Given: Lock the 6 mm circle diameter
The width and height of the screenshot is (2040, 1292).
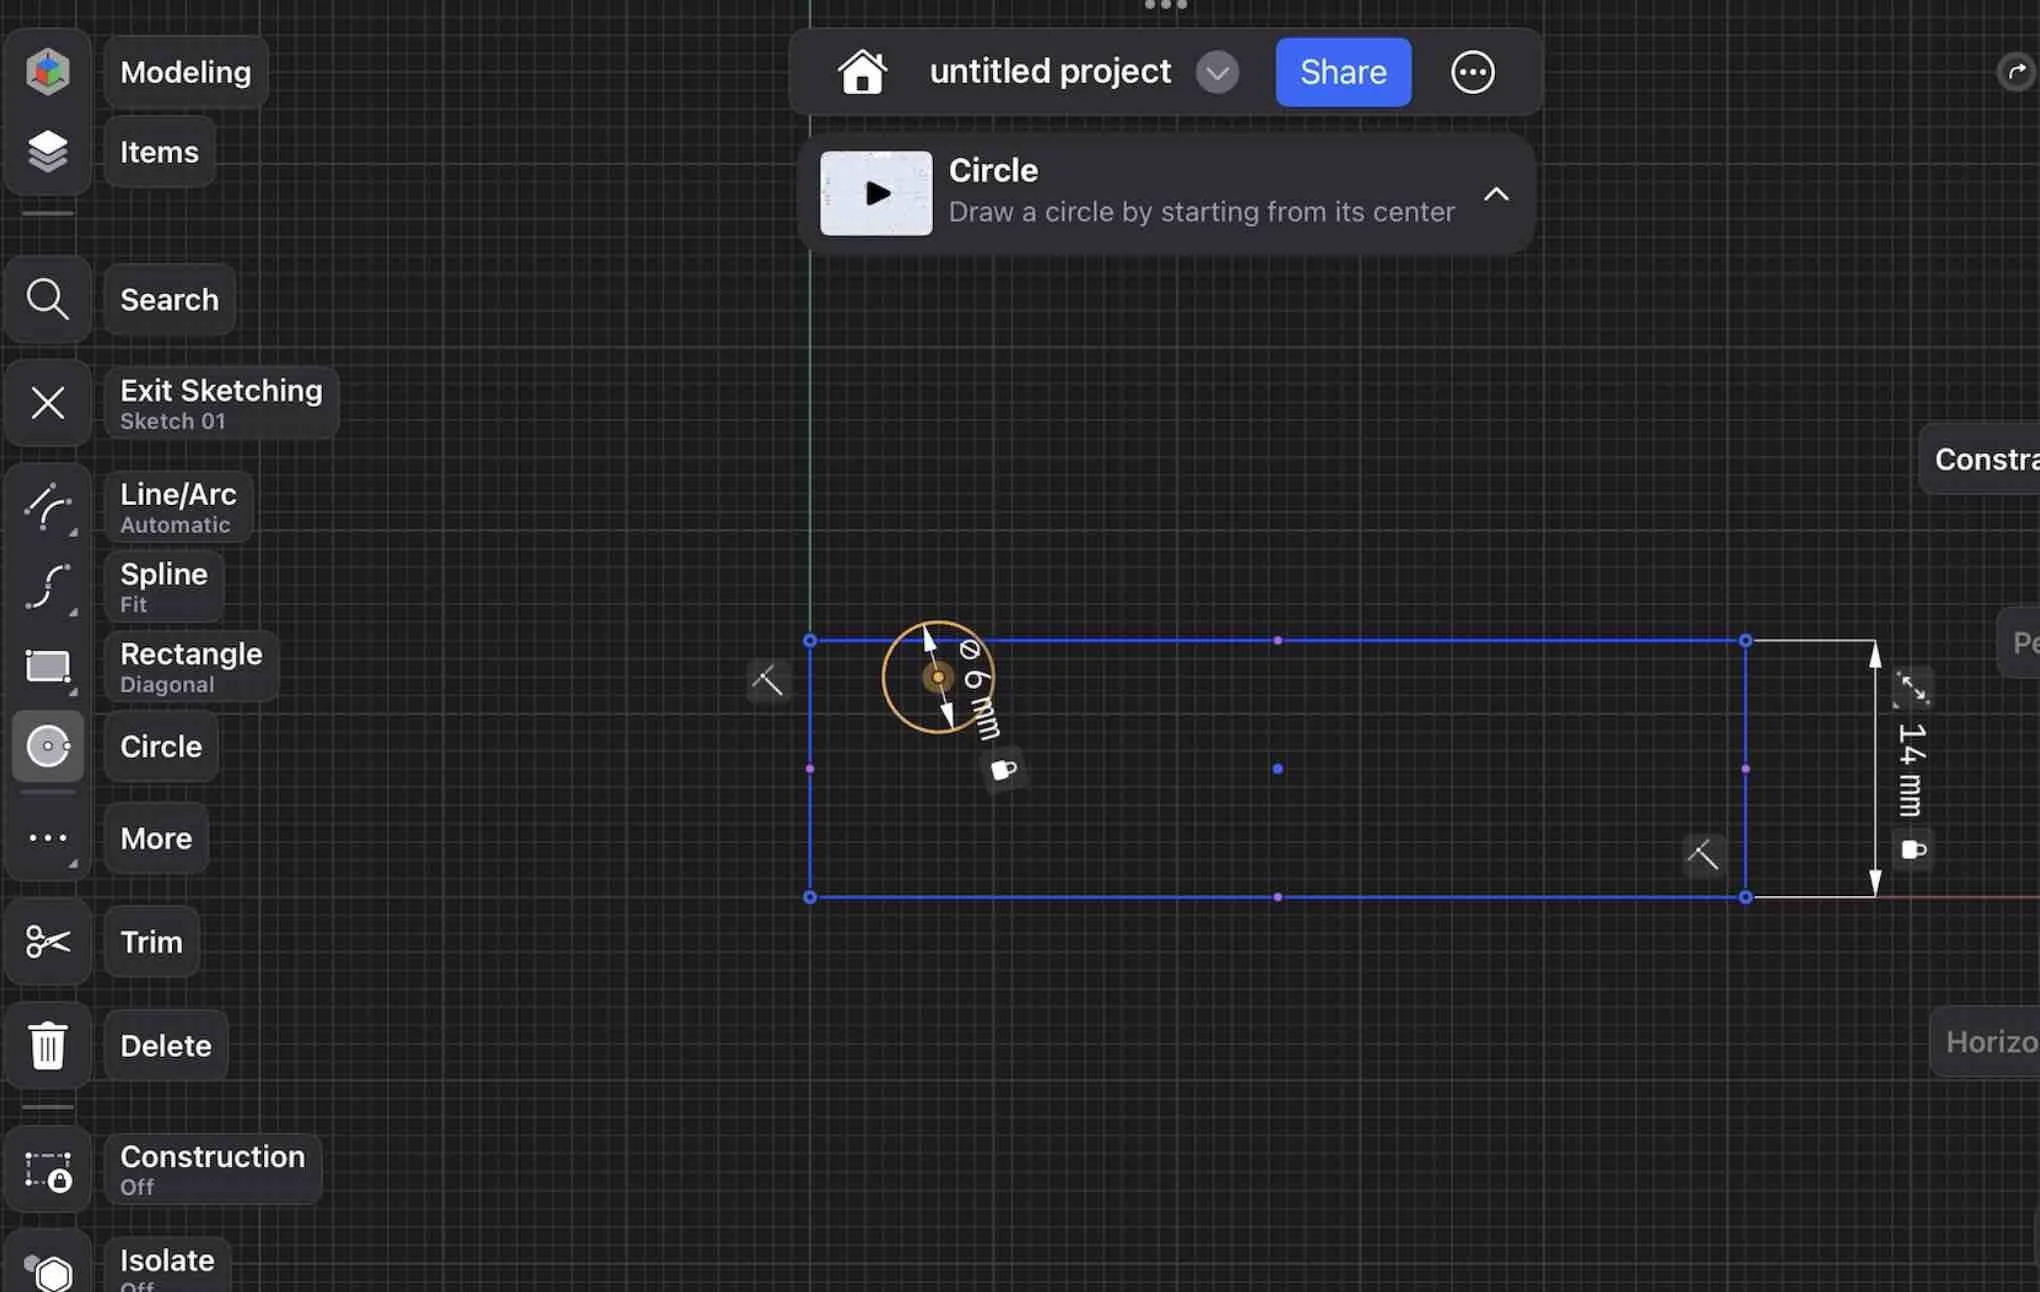Looking at the screenshot, I should [1003, 769].
